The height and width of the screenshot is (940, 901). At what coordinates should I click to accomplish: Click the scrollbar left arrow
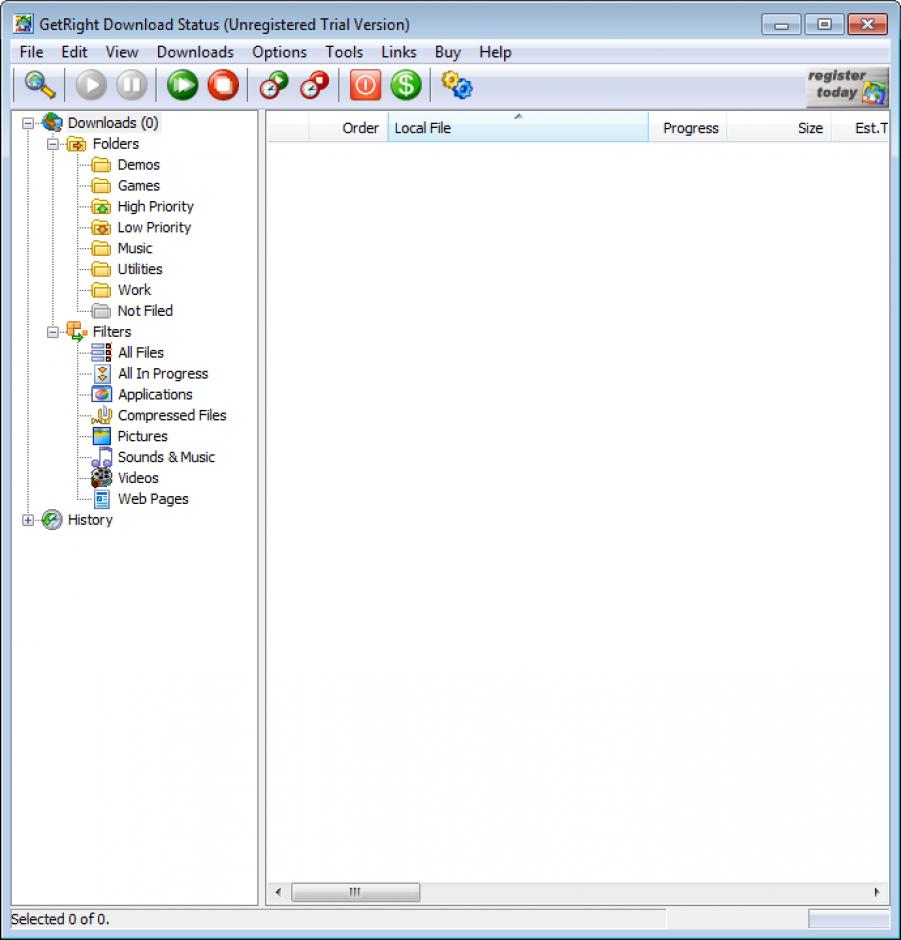278,892
